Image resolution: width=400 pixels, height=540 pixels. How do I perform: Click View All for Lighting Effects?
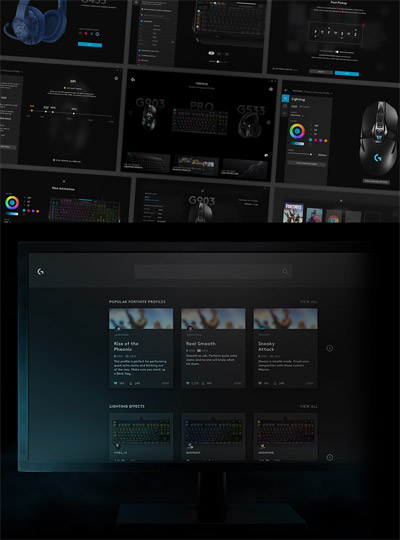[x=309, y=406]
